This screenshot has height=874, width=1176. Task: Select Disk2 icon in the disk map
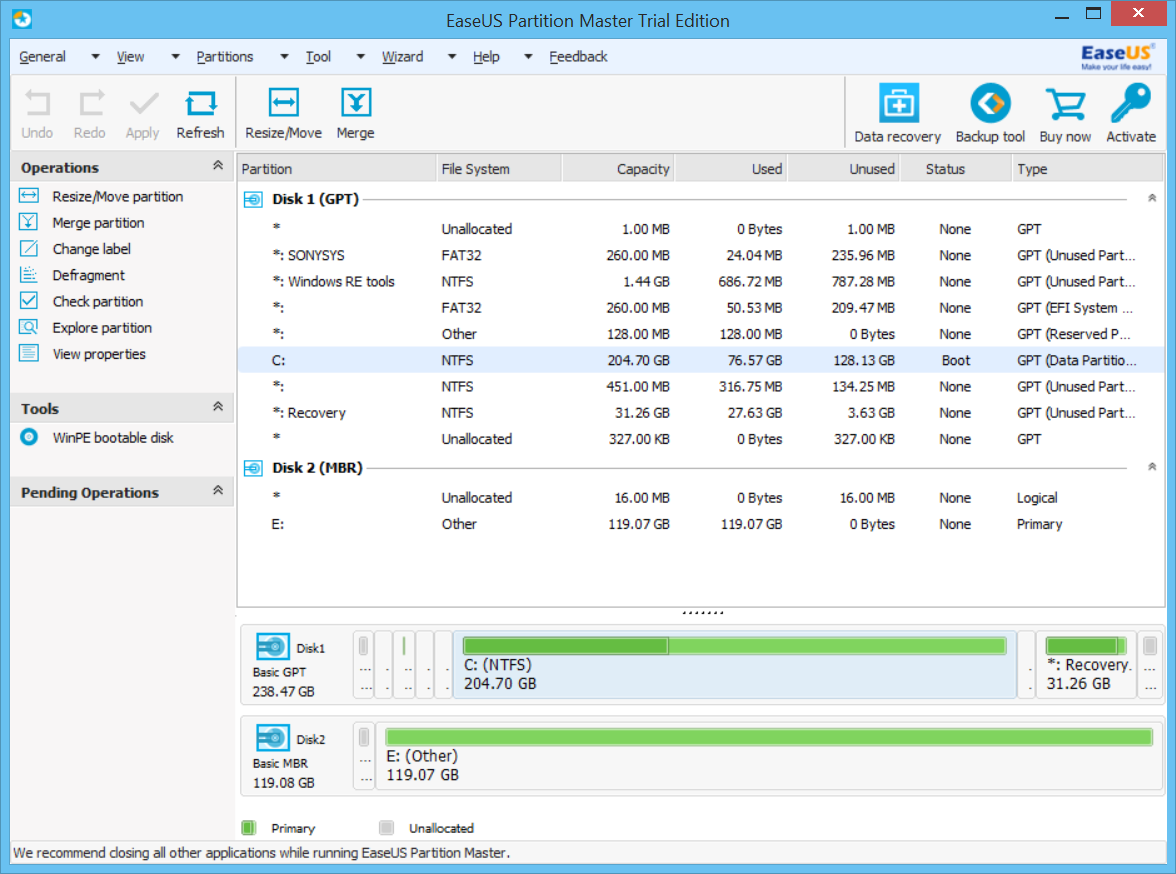[x=272, y=738]
